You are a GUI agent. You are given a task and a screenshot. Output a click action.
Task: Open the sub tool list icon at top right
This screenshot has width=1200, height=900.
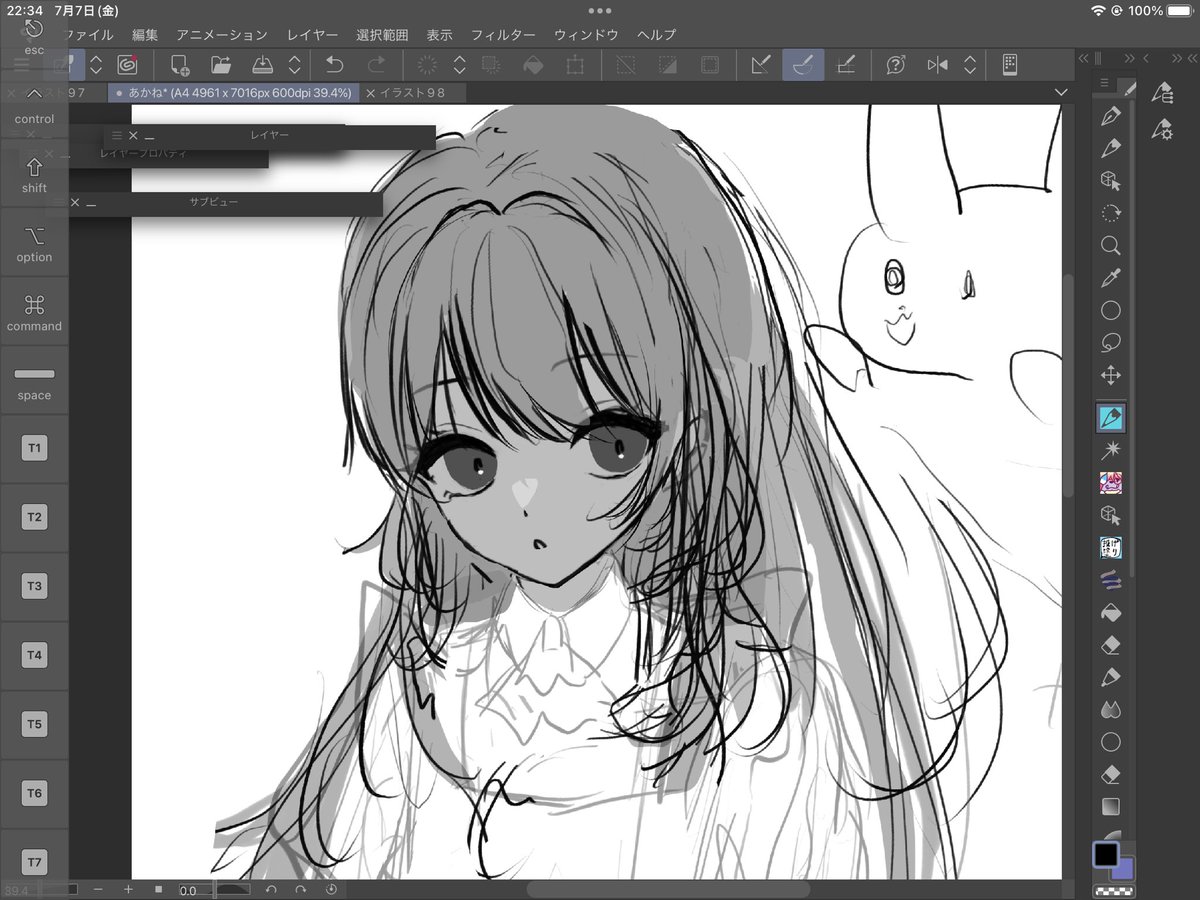pos(1162,93)
